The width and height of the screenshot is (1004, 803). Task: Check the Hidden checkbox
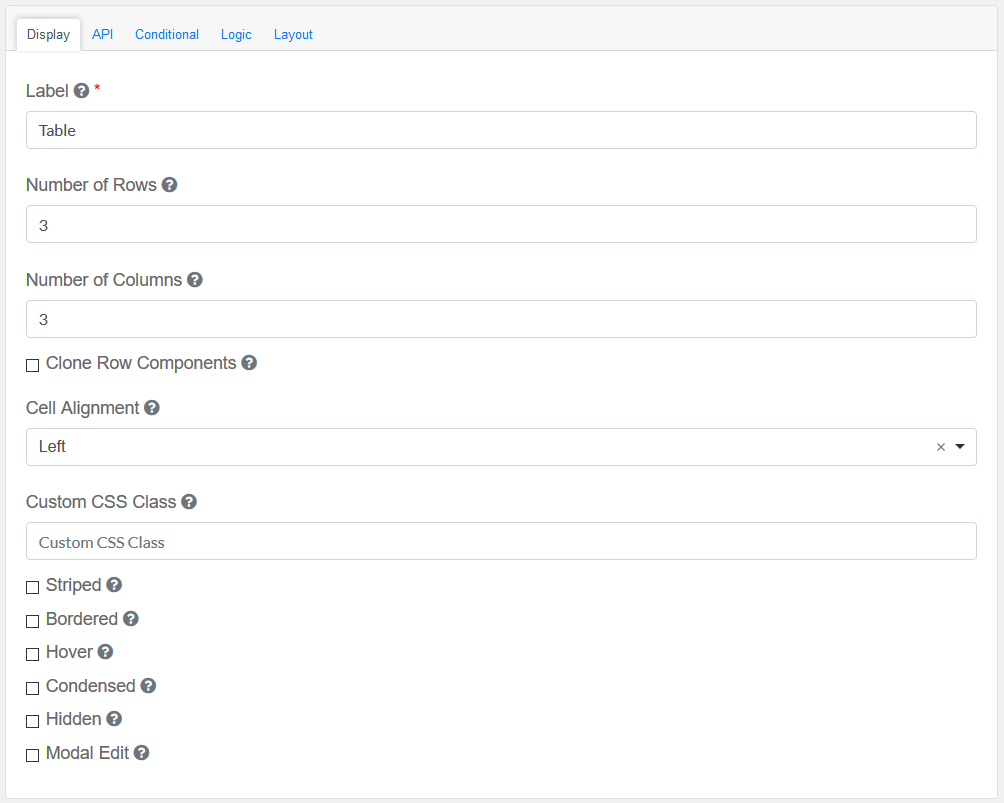click(33, 721)
